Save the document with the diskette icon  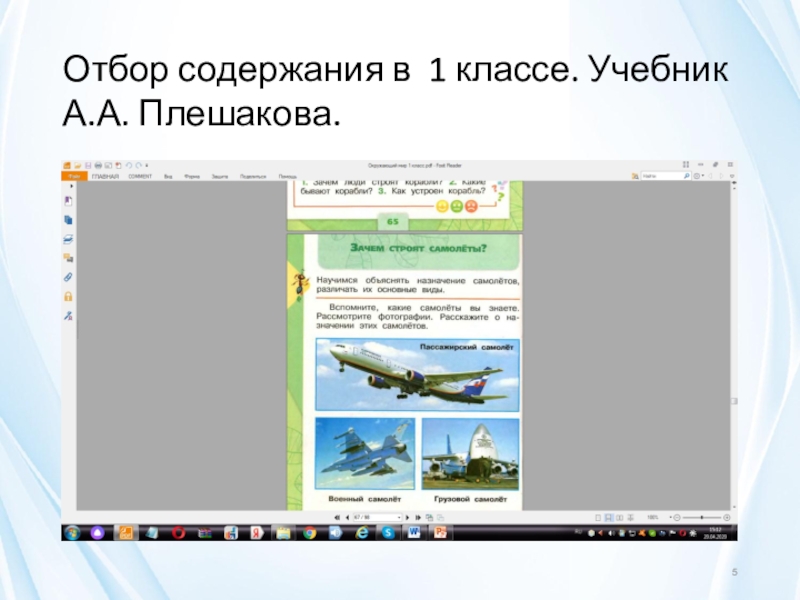coord(88,165)
